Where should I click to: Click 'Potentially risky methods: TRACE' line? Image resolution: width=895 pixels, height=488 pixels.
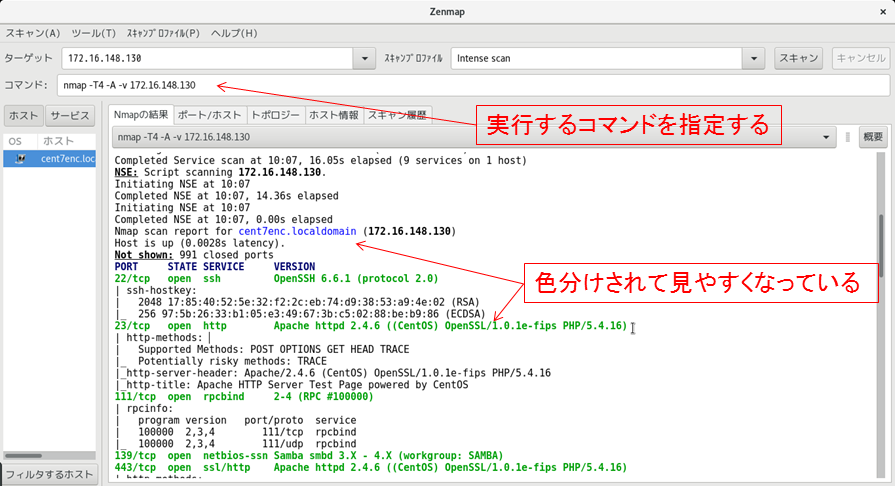click(232, 361)
